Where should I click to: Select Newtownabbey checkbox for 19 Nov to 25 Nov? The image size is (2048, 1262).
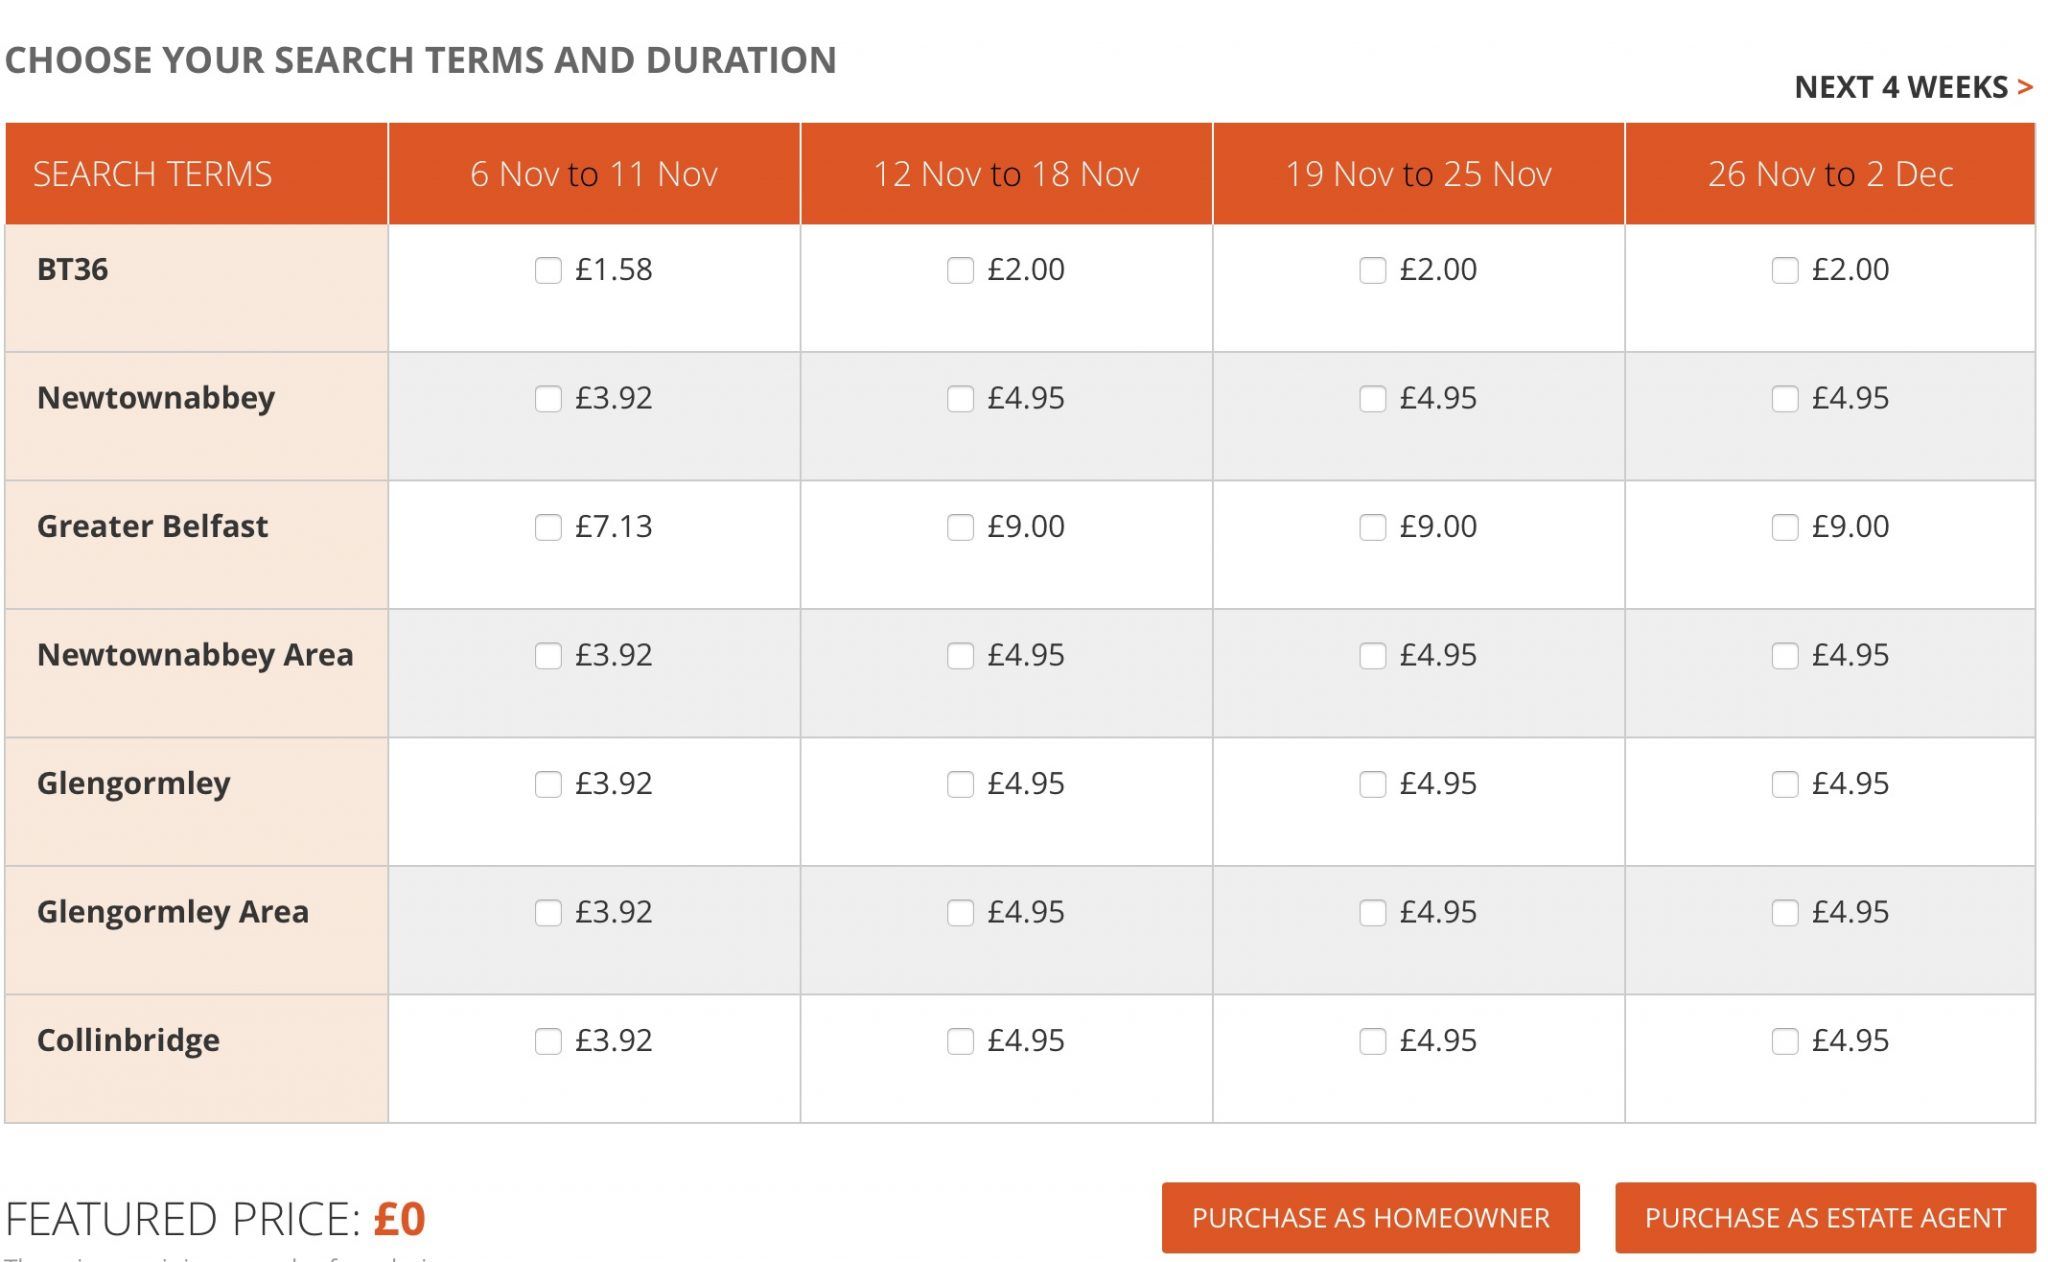1372,399
